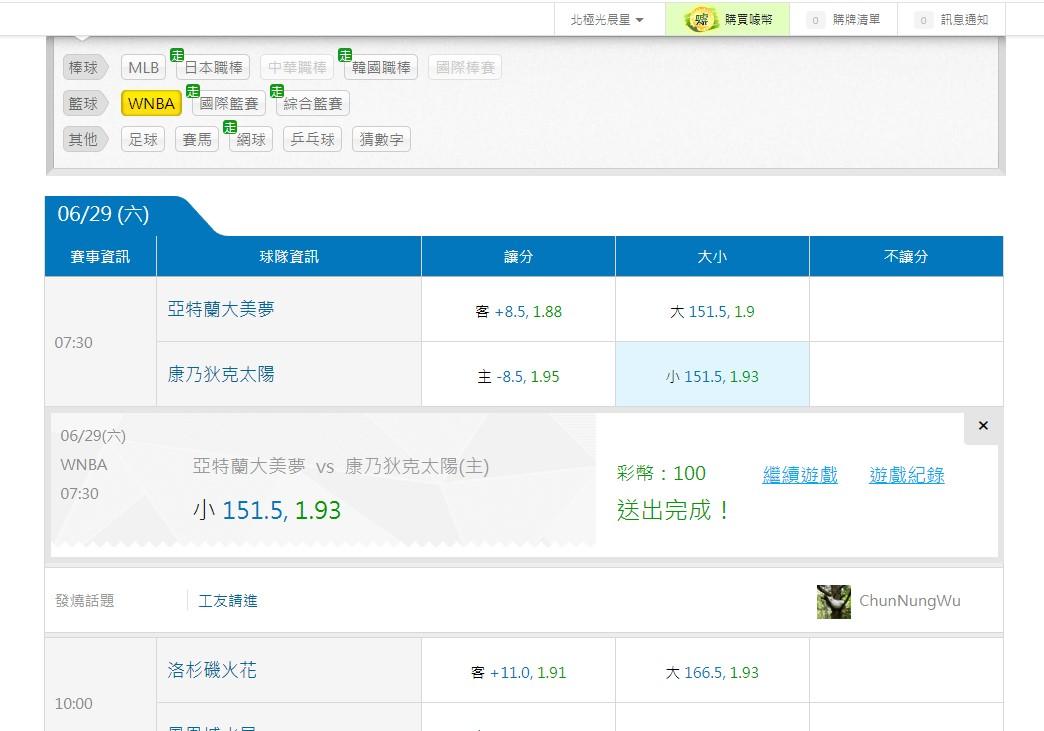Image resolution: width=1044 pixels, height=731 pixels.
Task: Open the 洛杉磯火花 team page
Action: 212,670
